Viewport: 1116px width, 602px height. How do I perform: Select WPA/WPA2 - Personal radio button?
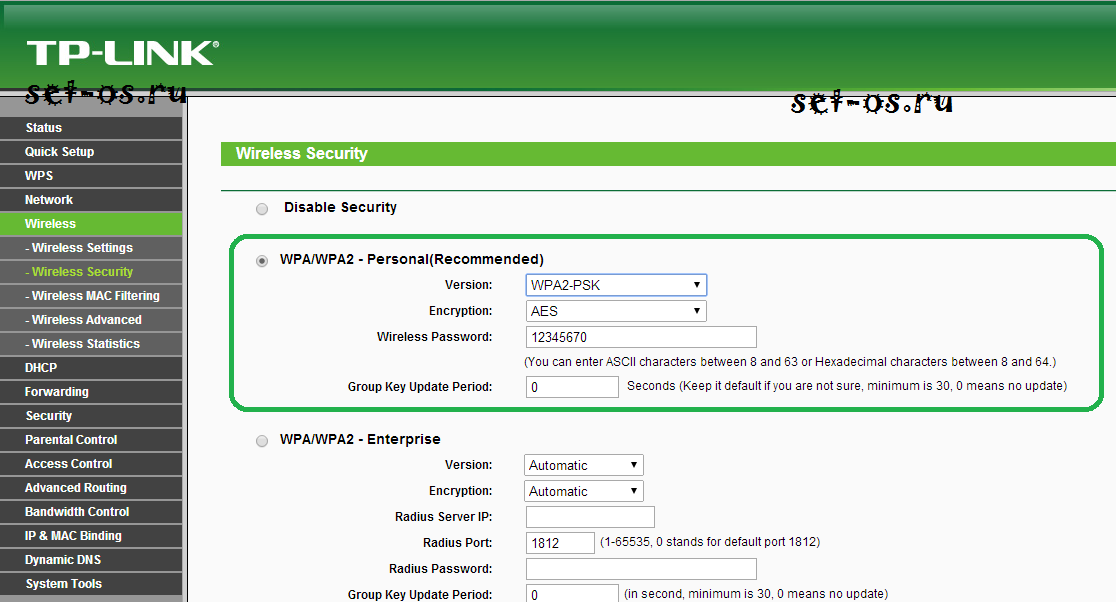(262, 260)
